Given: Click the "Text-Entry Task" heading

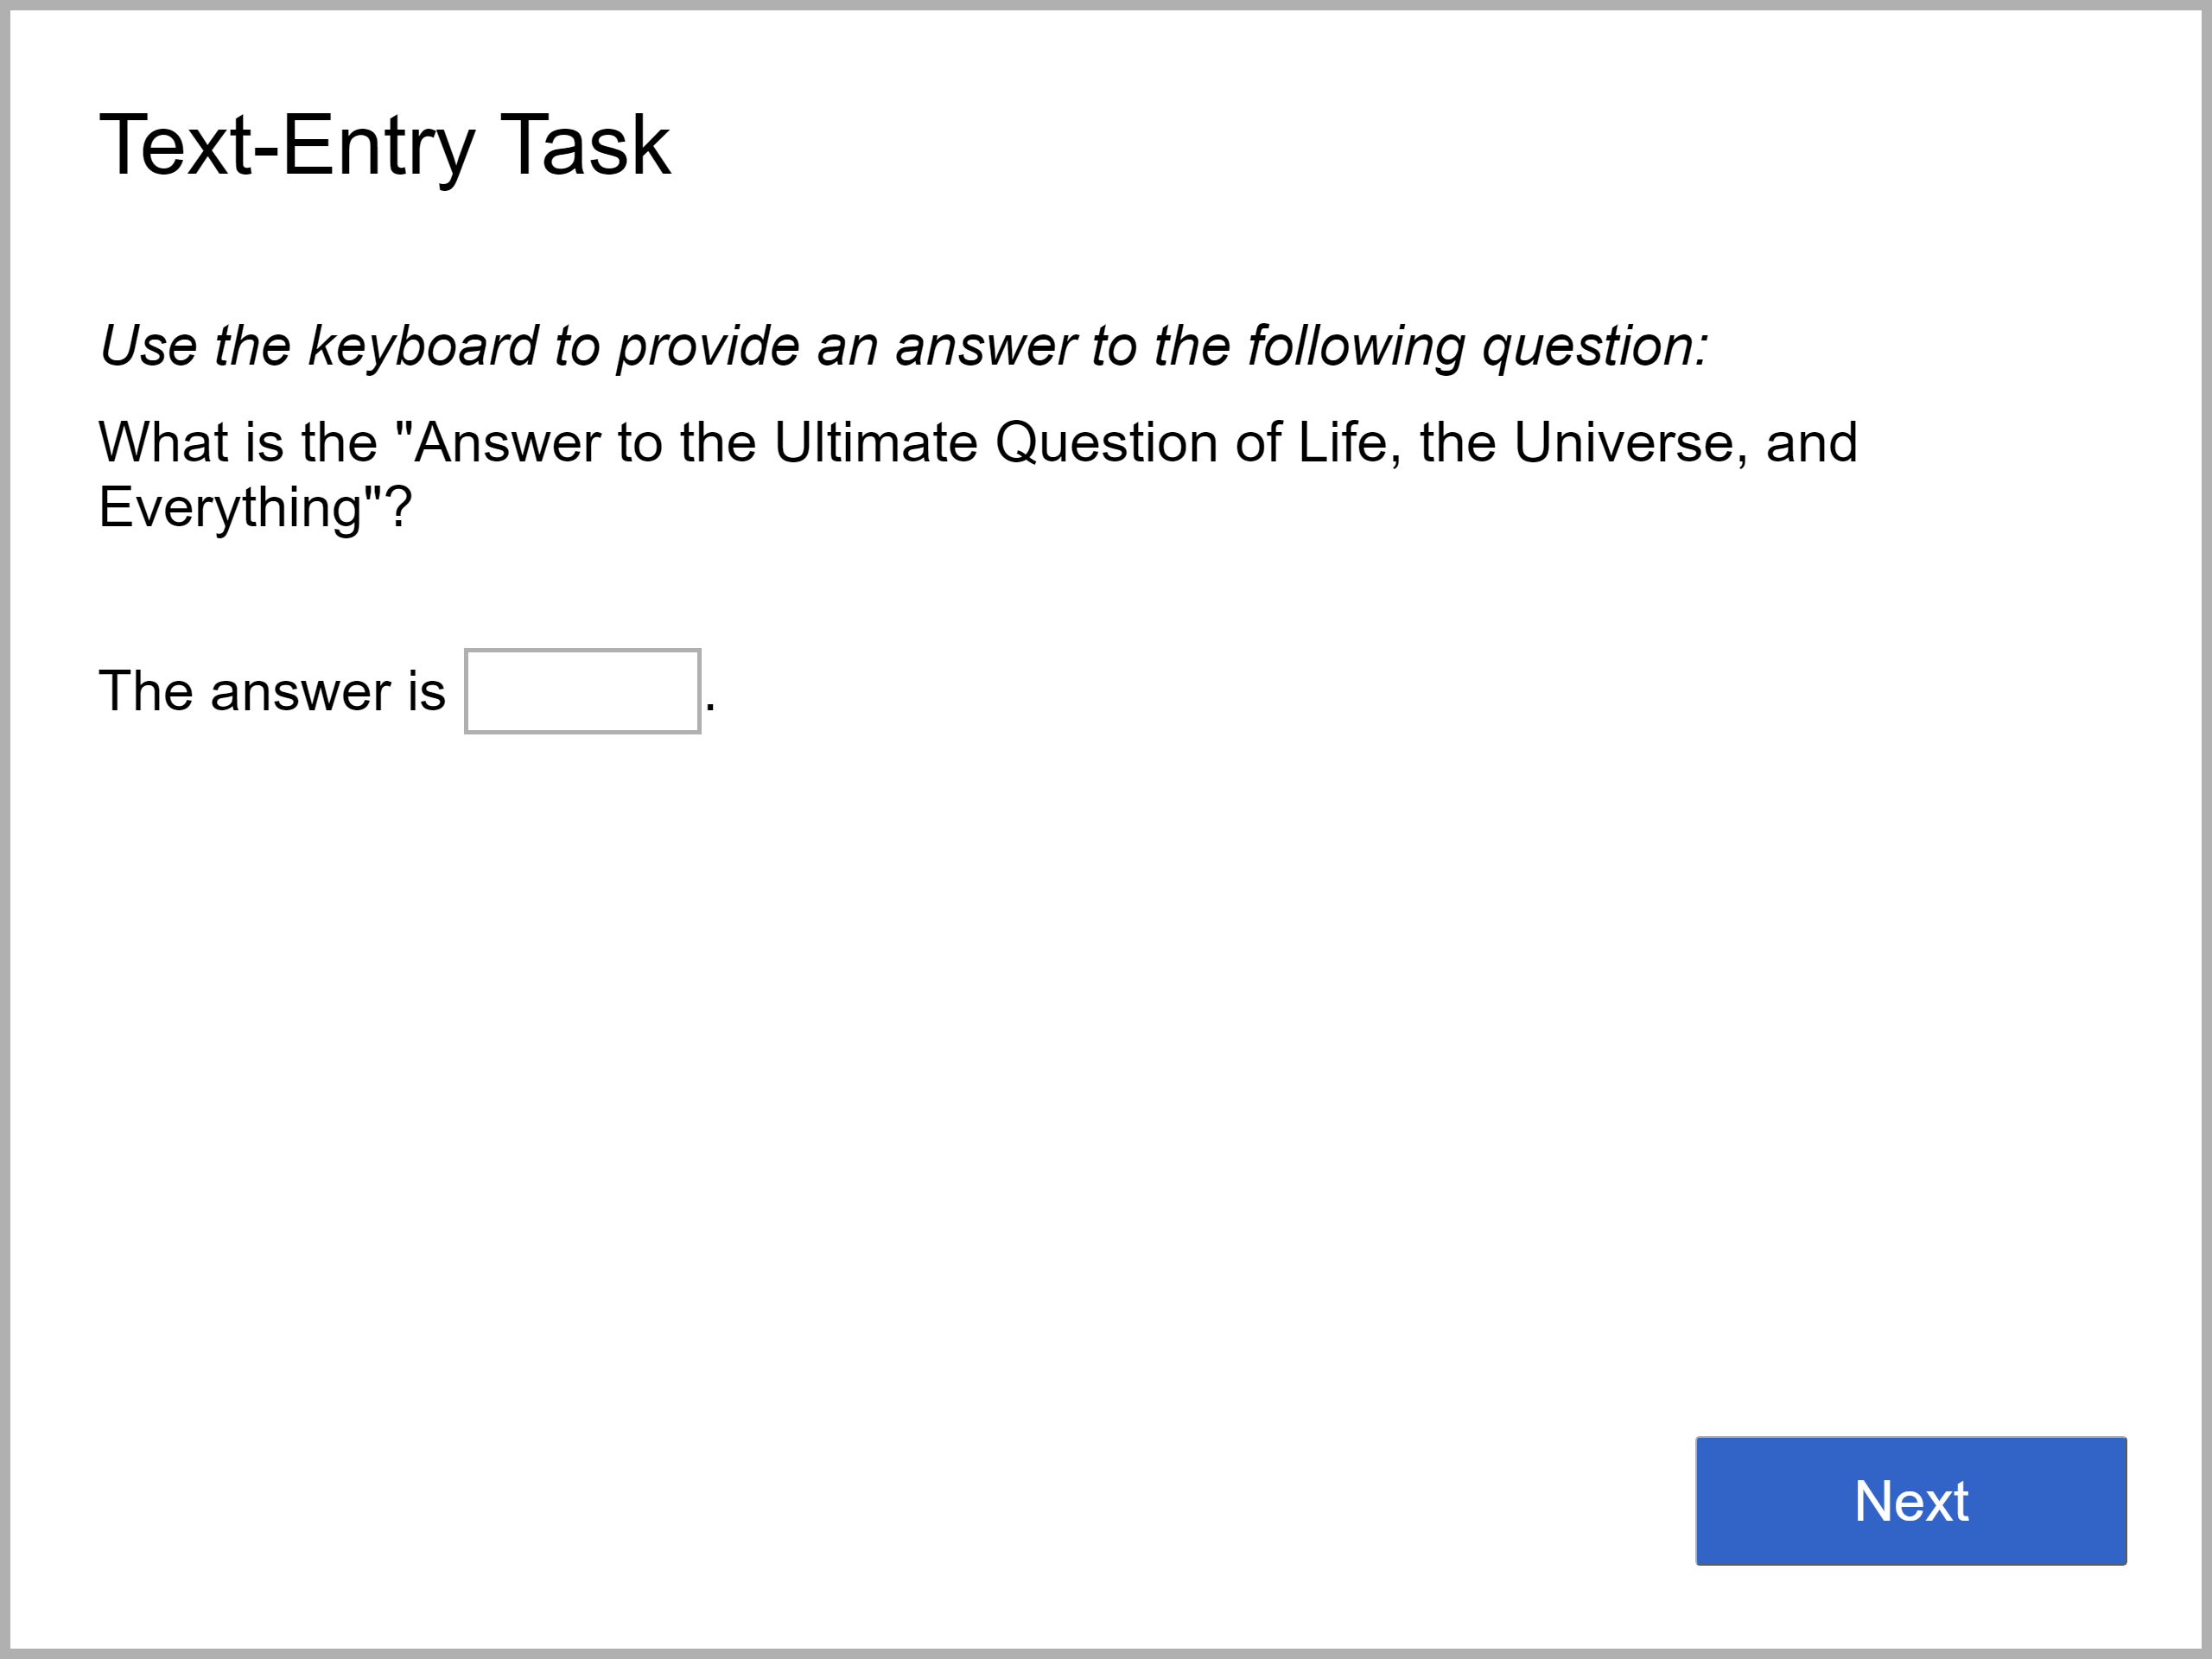Looking at the screenshot, I should (x=385, y=146).
